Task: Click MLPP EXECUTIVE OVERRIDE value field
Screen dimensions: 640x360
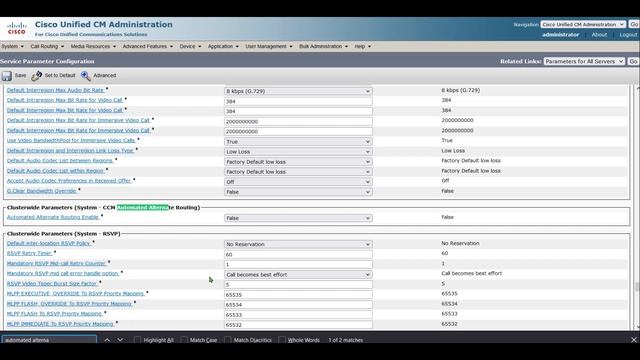Action: point(298,295)
